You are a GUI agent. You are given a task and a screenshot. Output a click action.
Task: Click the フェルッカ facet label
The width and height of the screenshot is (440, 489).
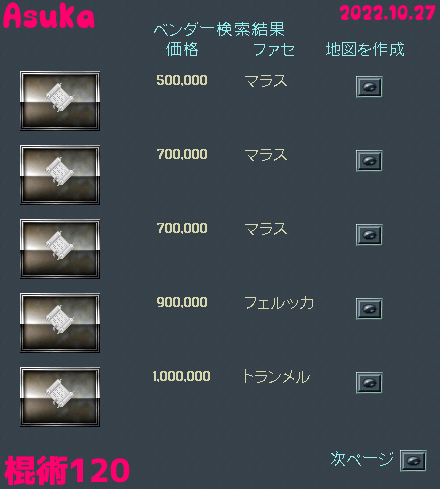pyautogui.click(x=279, y=303)
